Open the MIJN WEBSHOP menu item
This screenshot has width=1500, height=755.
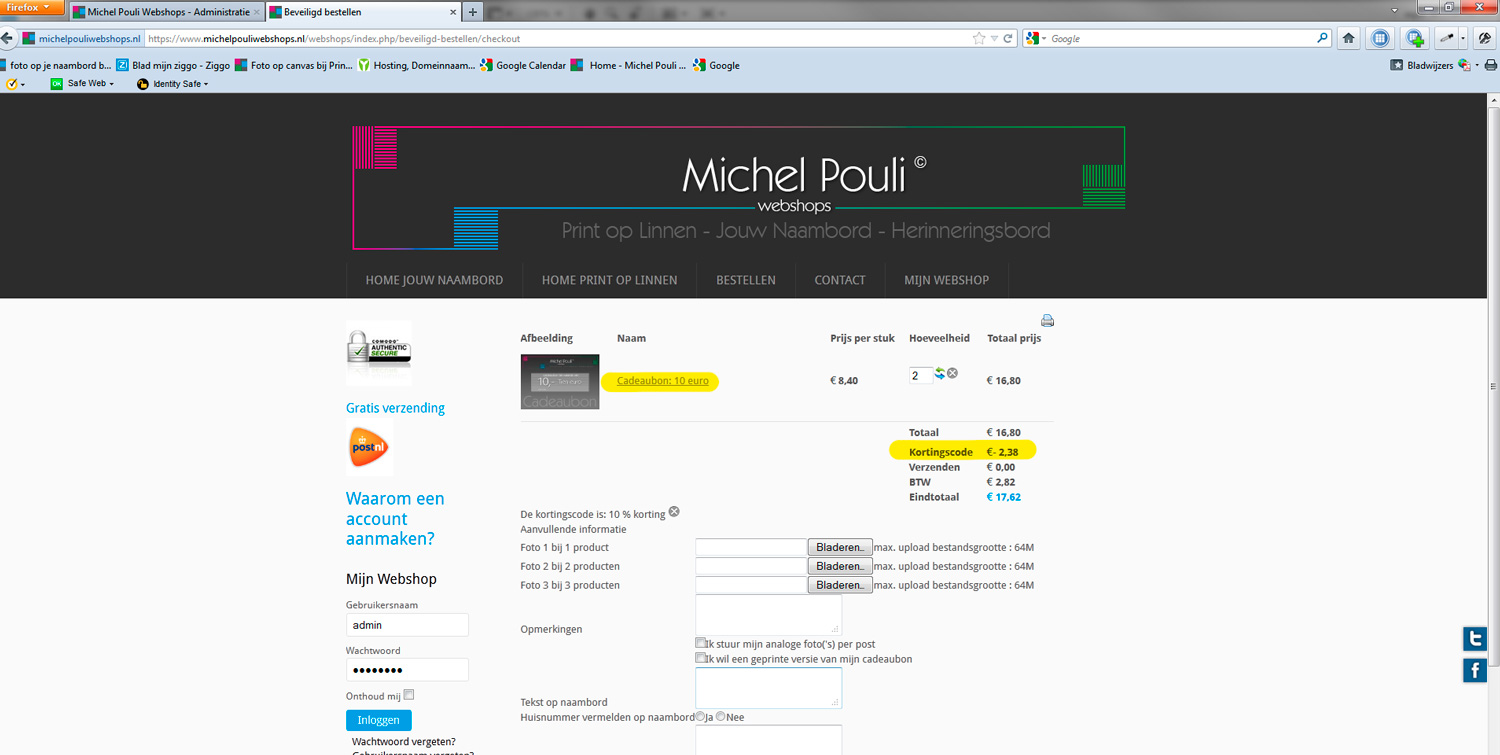pyautogui.click(x=947, y=280)
